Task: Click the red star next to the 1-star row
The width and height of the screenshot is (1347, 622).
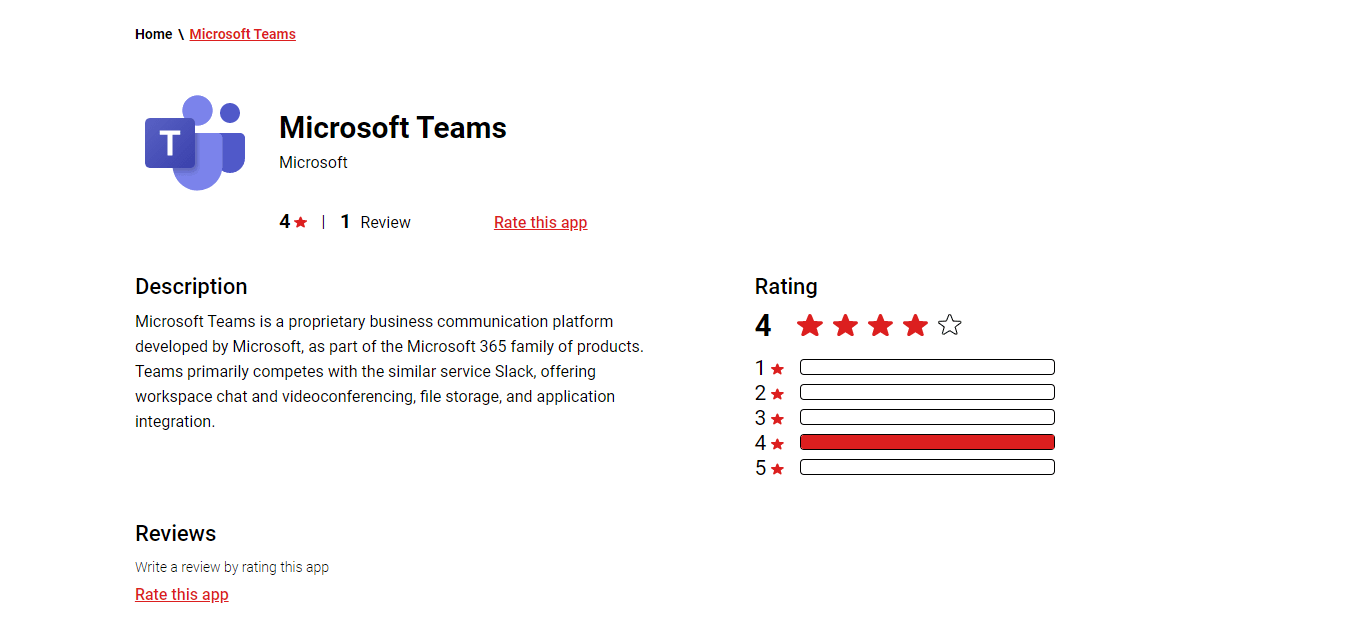Action: (x=776, y=367)
